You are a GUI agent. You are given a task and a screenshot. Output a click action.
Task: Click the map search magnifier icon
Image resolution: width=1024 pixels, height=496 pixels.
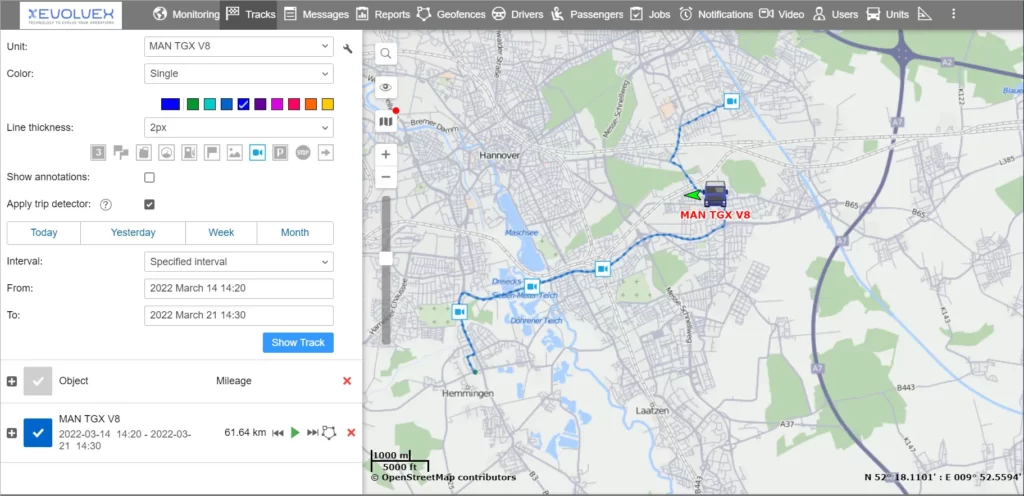pos(386,53)
